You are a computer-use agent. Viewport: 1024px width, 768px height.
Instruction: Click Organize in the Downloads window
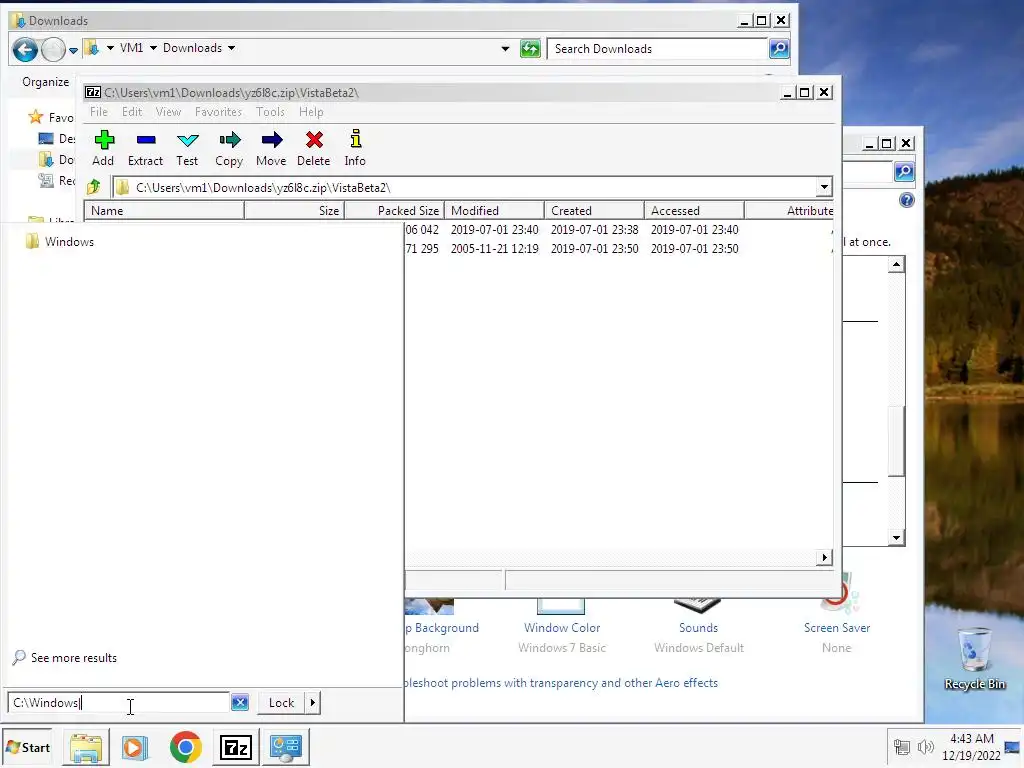[x=45, y=82]
